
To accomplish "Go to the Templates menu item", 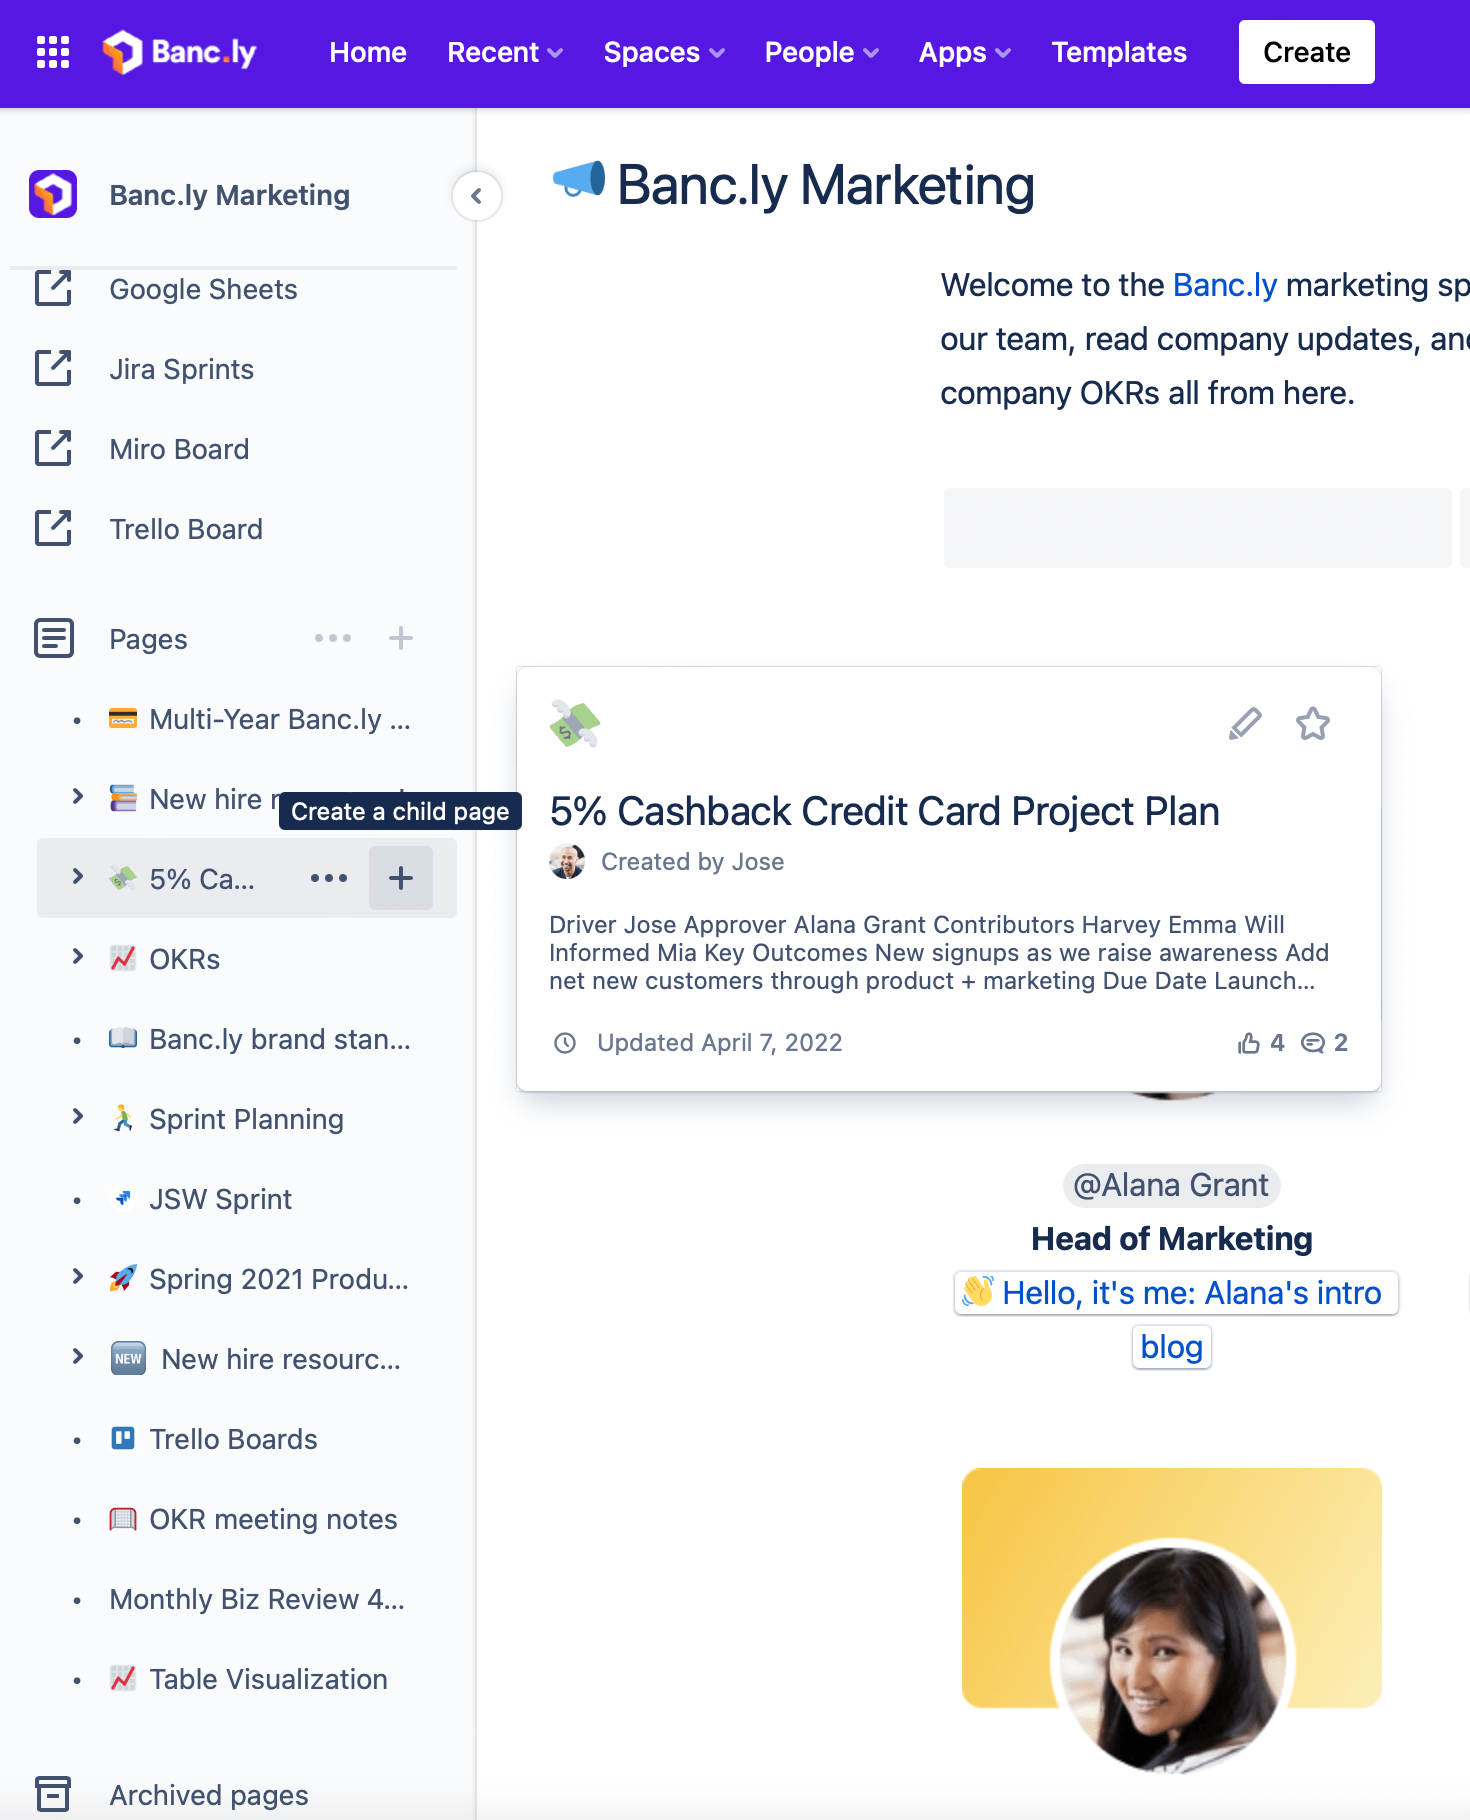I will (1119, 52).
